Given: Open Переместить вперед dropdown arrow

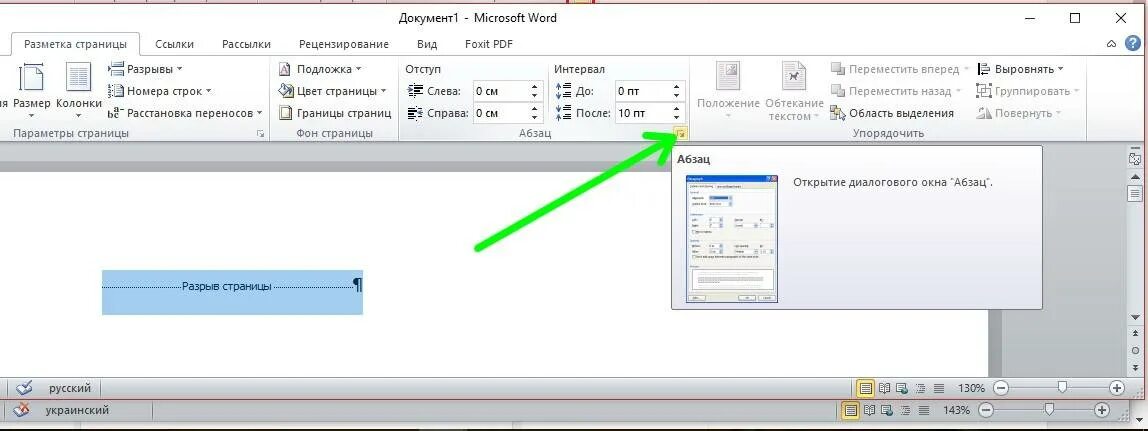Looking at the screenshot, I should [x=966, y=69].
